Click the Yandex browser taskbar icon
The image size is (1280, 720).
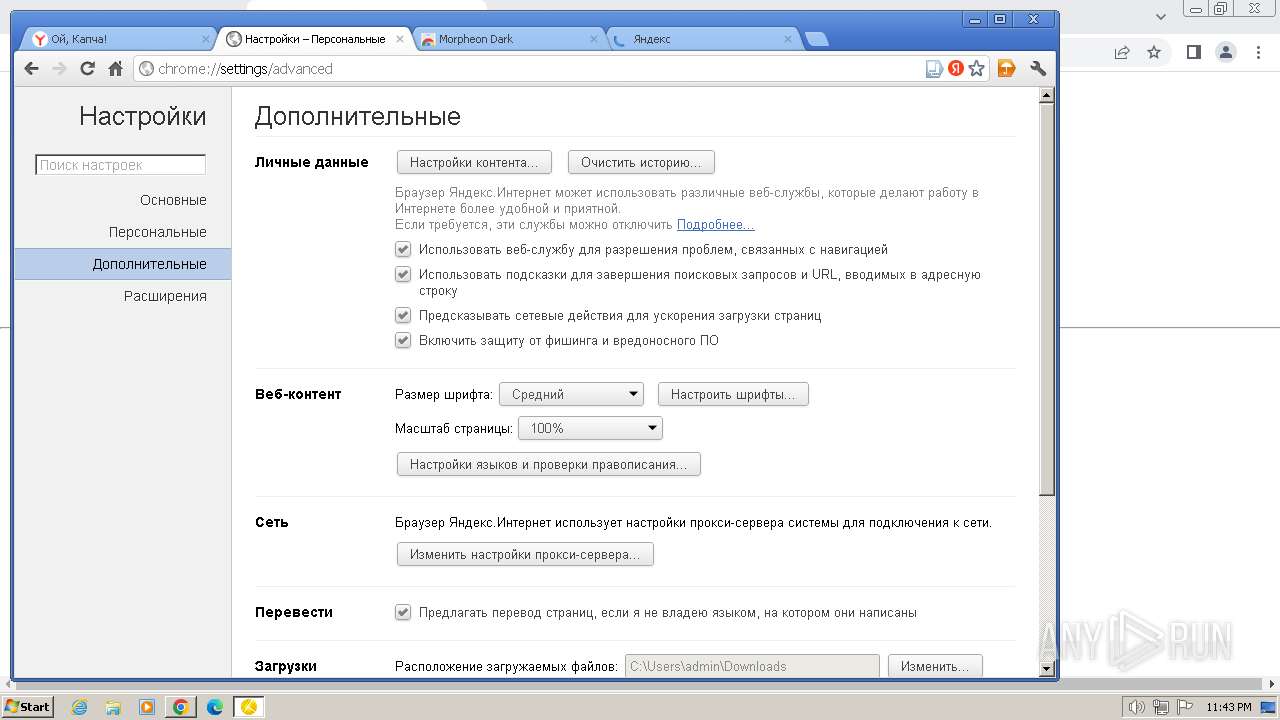coord(249,707)
